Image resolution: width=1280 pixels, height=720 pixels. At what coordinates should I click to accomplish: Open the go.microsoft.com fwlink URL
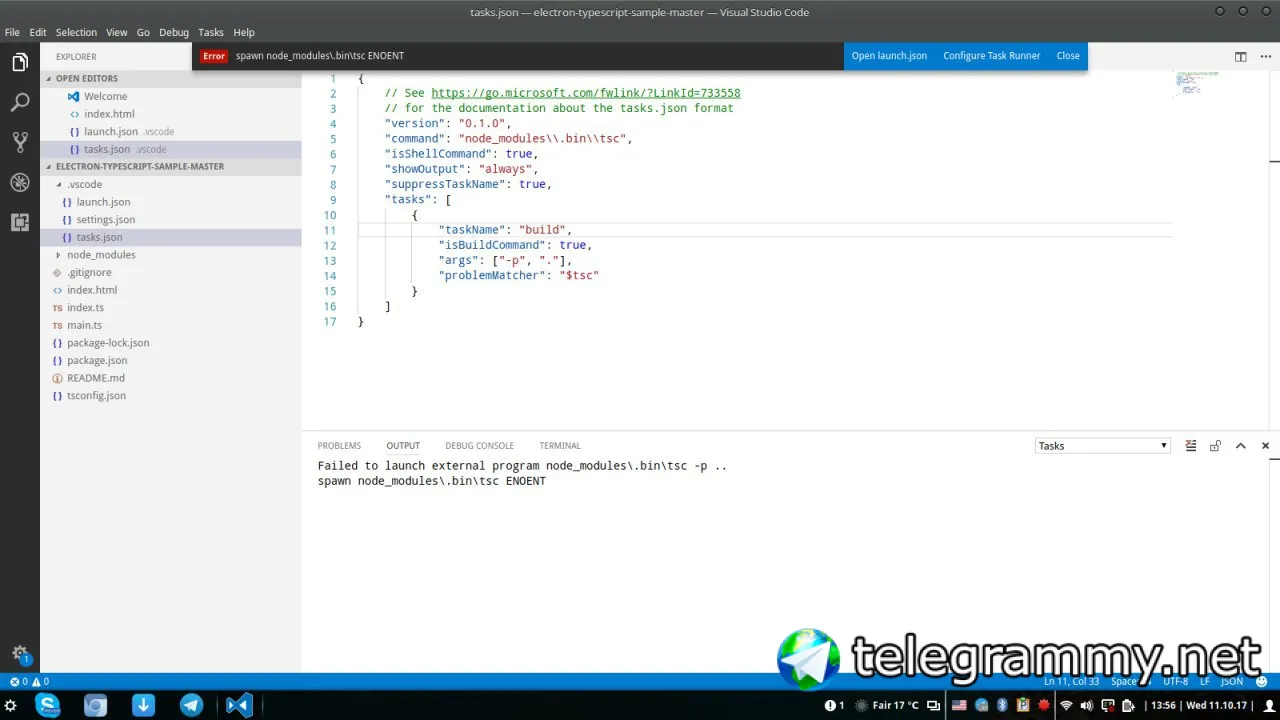tap(586, 93)
